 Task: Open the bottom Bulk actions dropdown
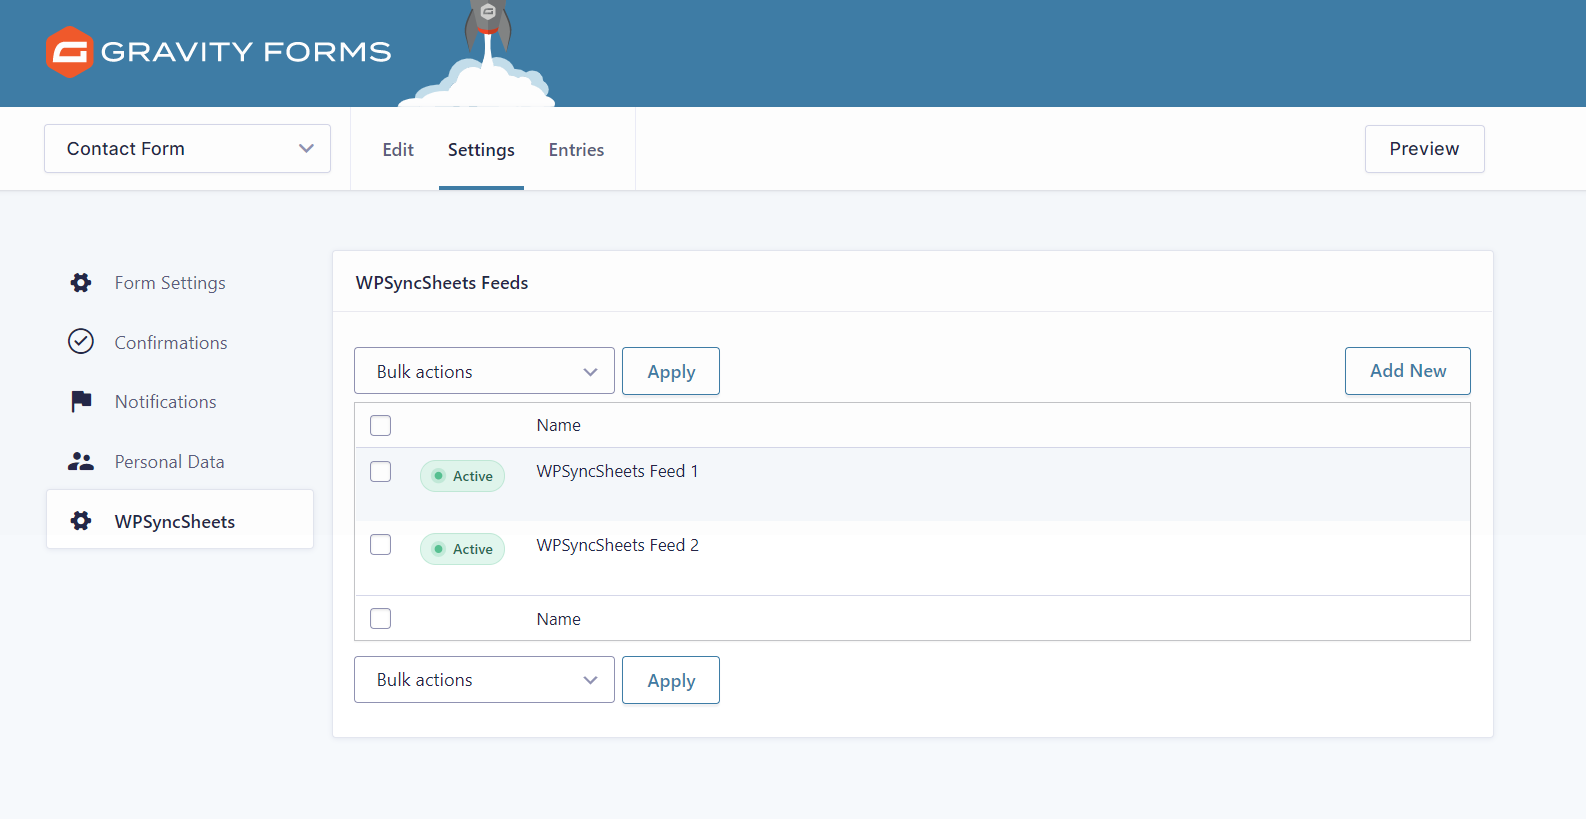(x=484, y=680)
